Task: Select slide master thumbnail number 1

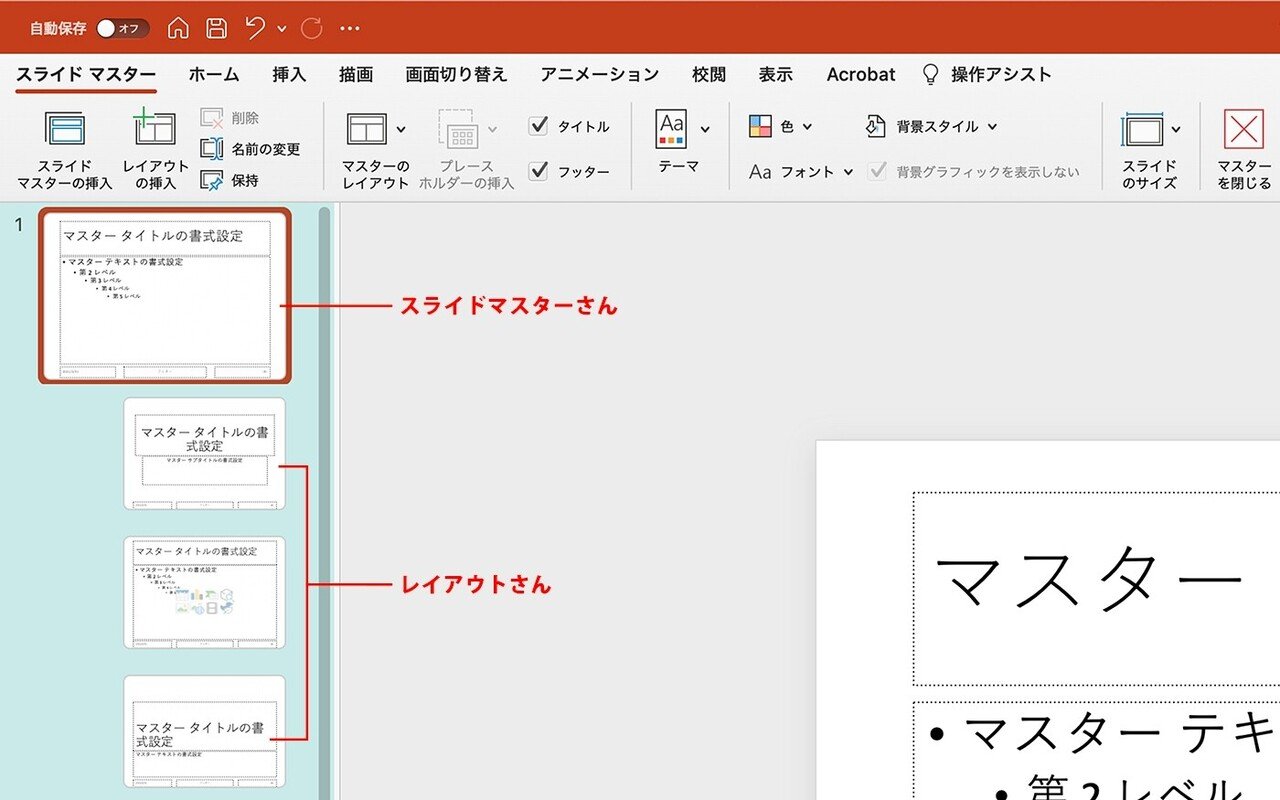Action: 165,296
